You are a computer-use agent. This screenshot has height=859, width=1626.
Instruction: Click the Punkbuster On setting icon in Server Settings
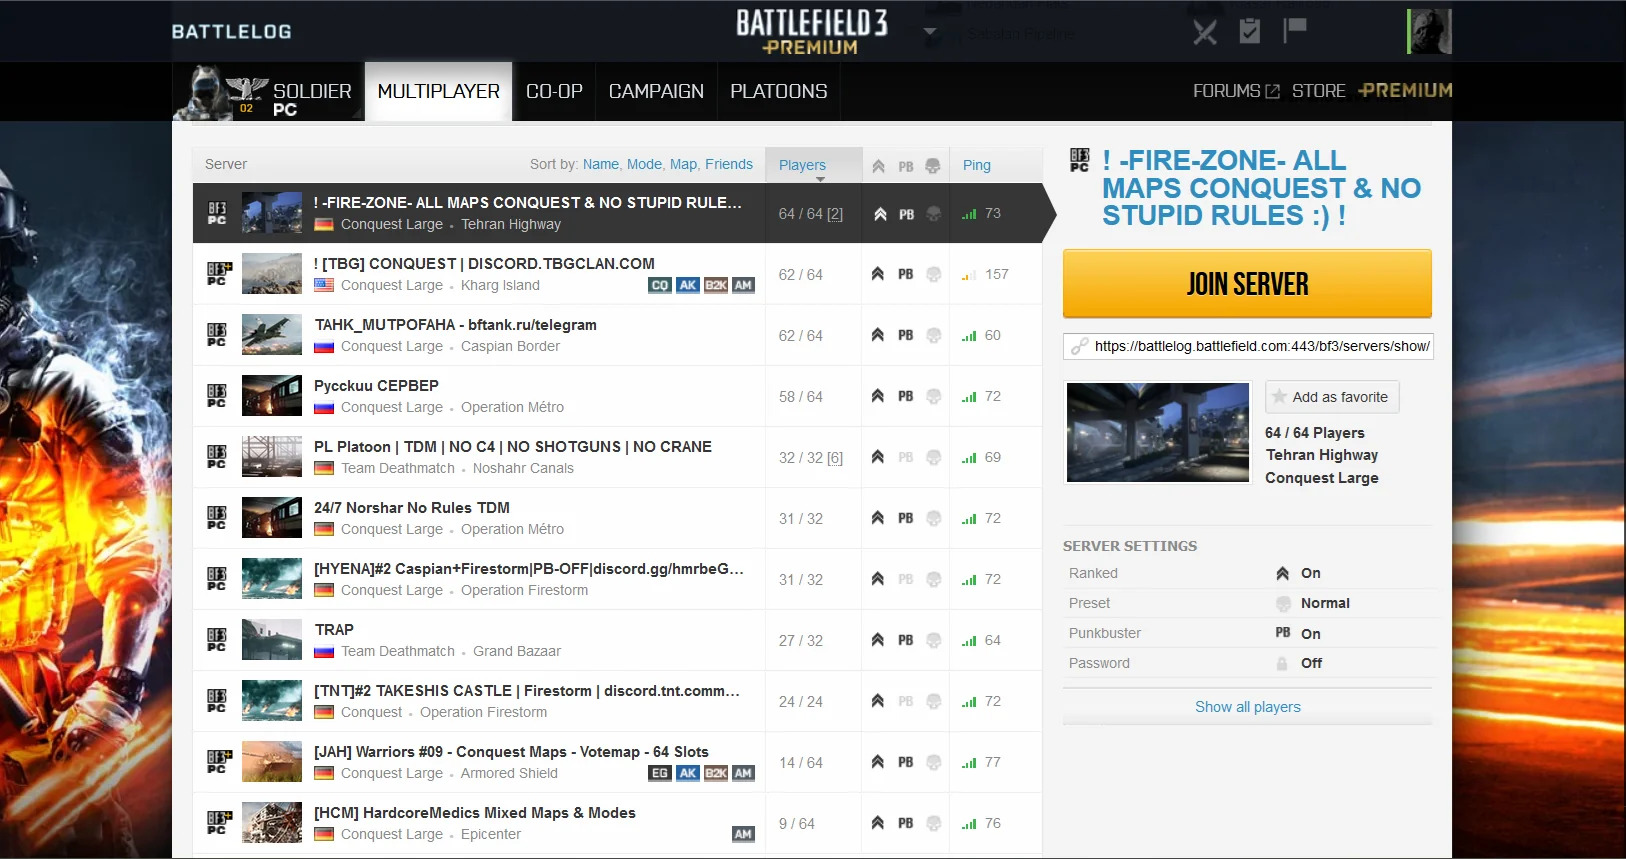click(1283, 633)
